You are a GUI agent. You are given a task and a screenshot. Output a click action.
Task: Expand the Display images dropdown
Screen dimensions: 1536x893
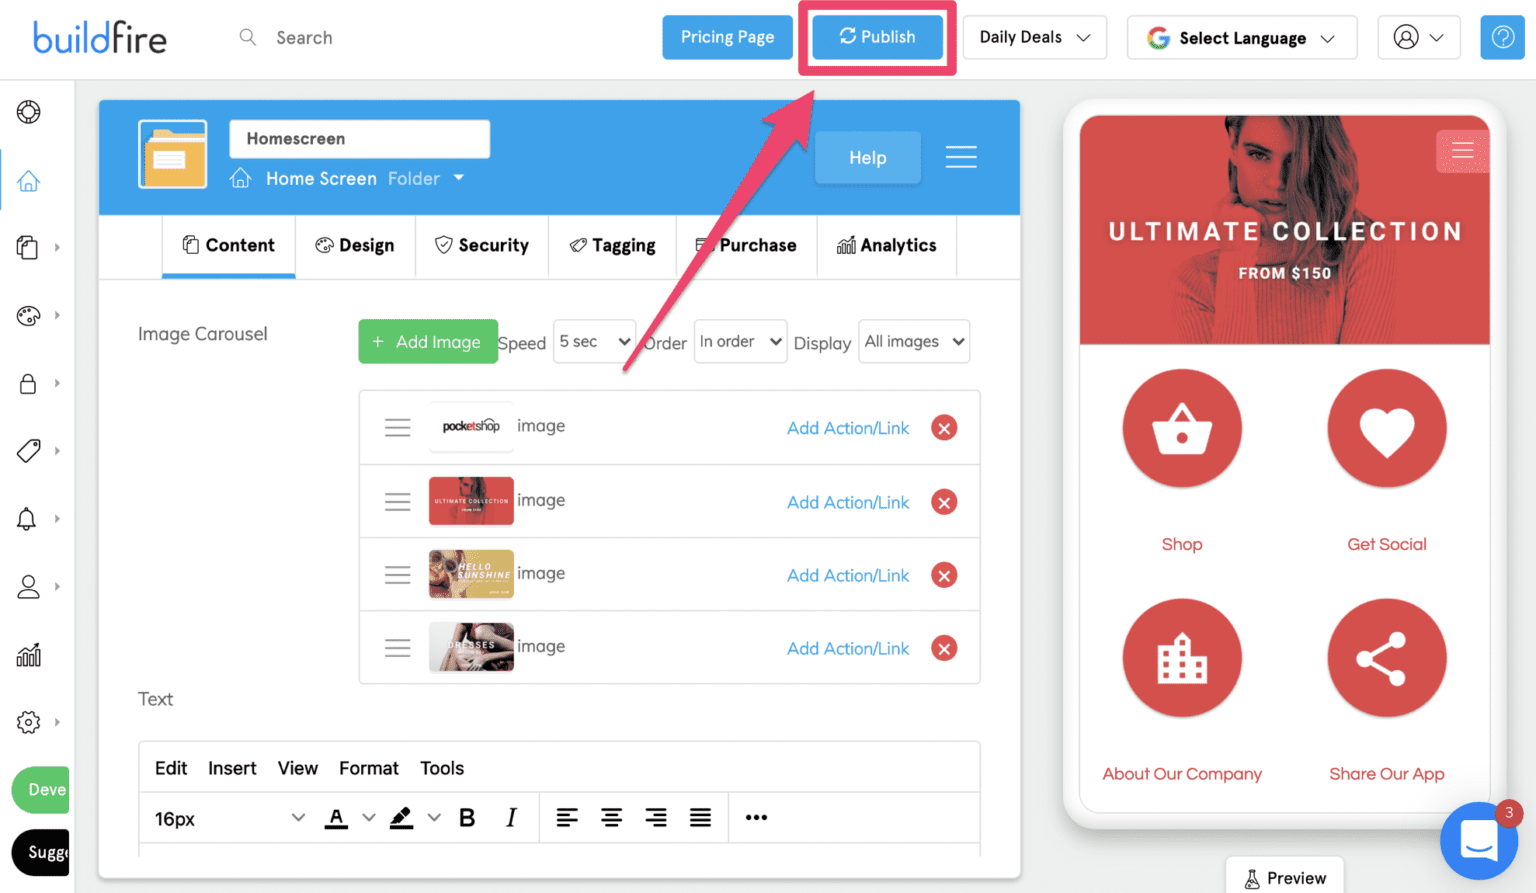click(913, 341)
